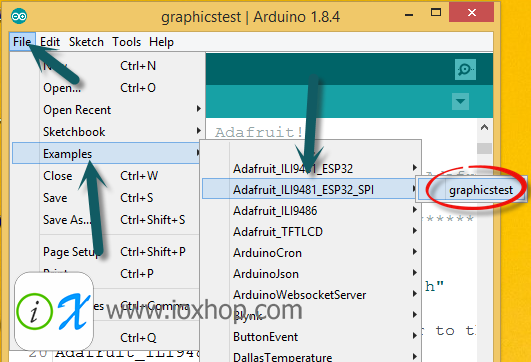Image resolution: width=531 pixels, height=362 pixels.
Task: Open the Sketch menu
Action: [x=86, y=42]
